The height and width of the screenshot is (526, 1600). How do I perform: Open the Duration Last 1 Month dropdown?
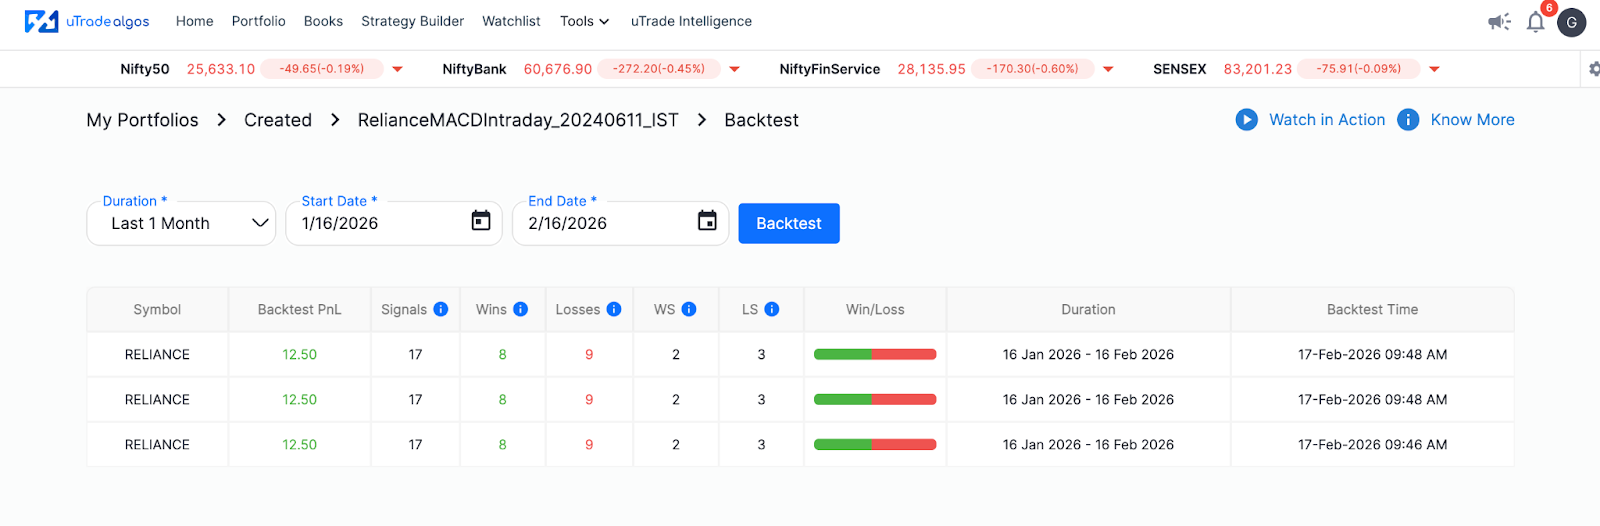pyautogui.click(x=181, y=223)
